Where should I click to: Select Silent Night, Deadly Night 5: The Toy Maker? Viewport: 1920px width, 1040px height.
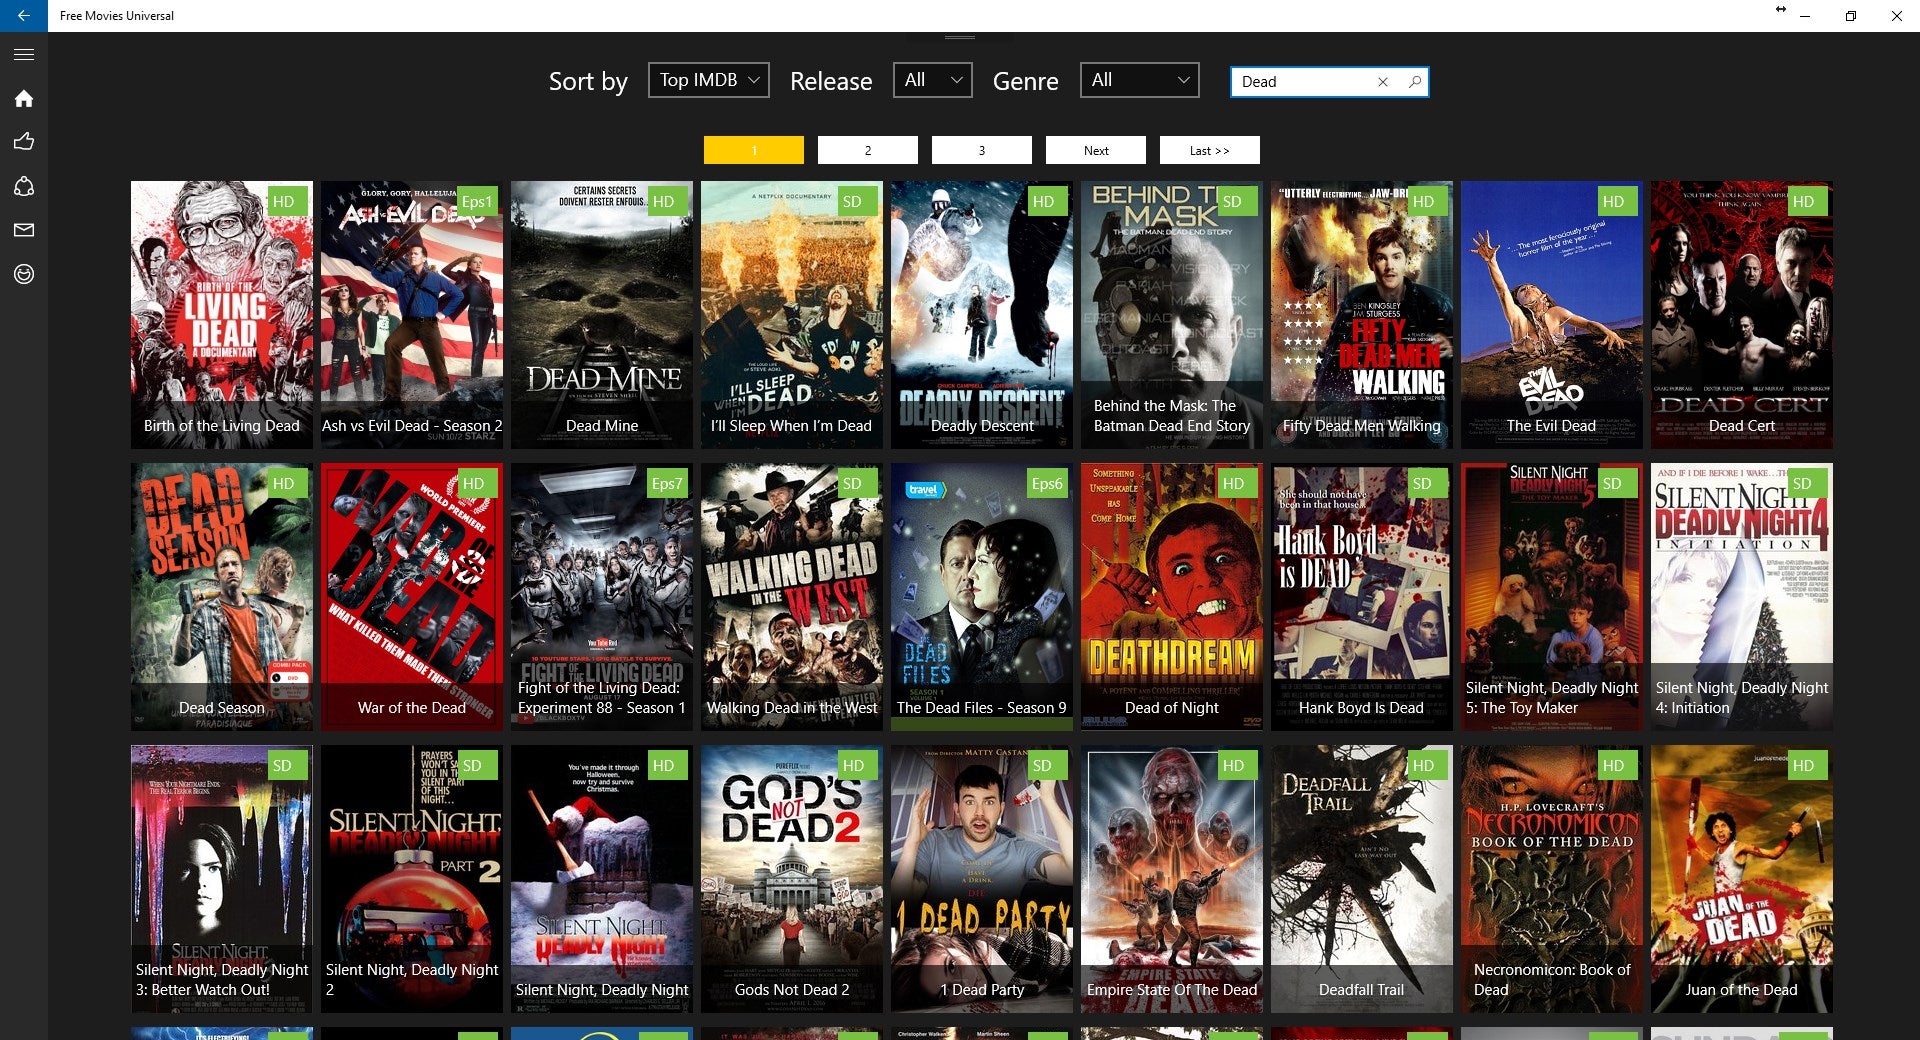click(1552, 597)
